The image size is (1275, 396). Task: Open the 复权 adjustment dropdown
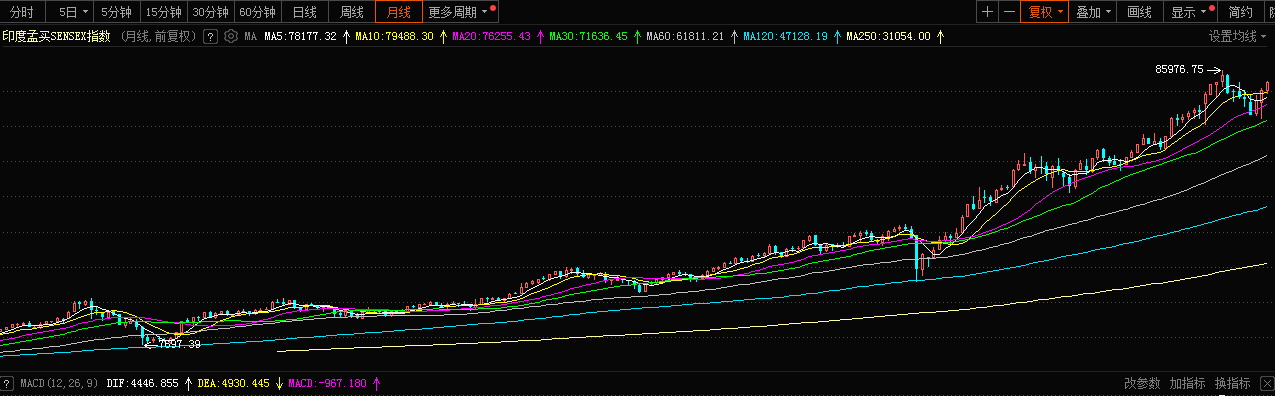pos(1045,12)
